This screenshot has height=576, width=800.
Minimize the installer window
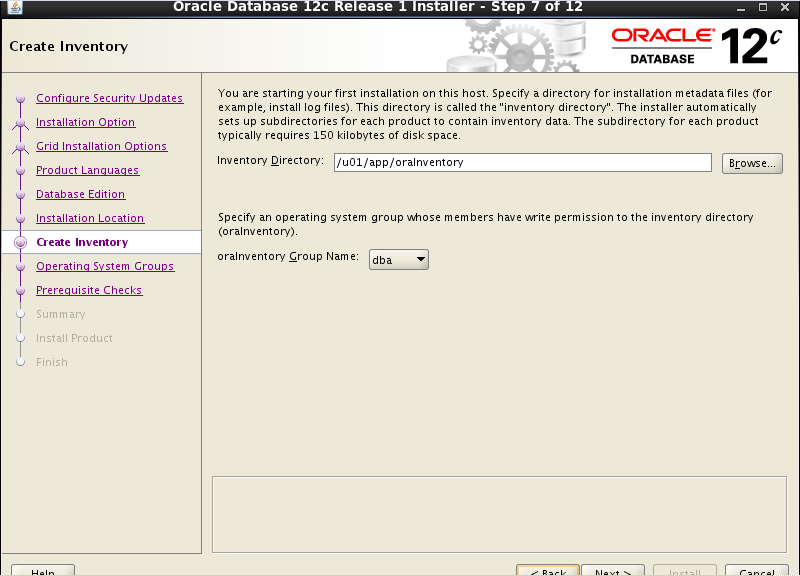(741, 7)
